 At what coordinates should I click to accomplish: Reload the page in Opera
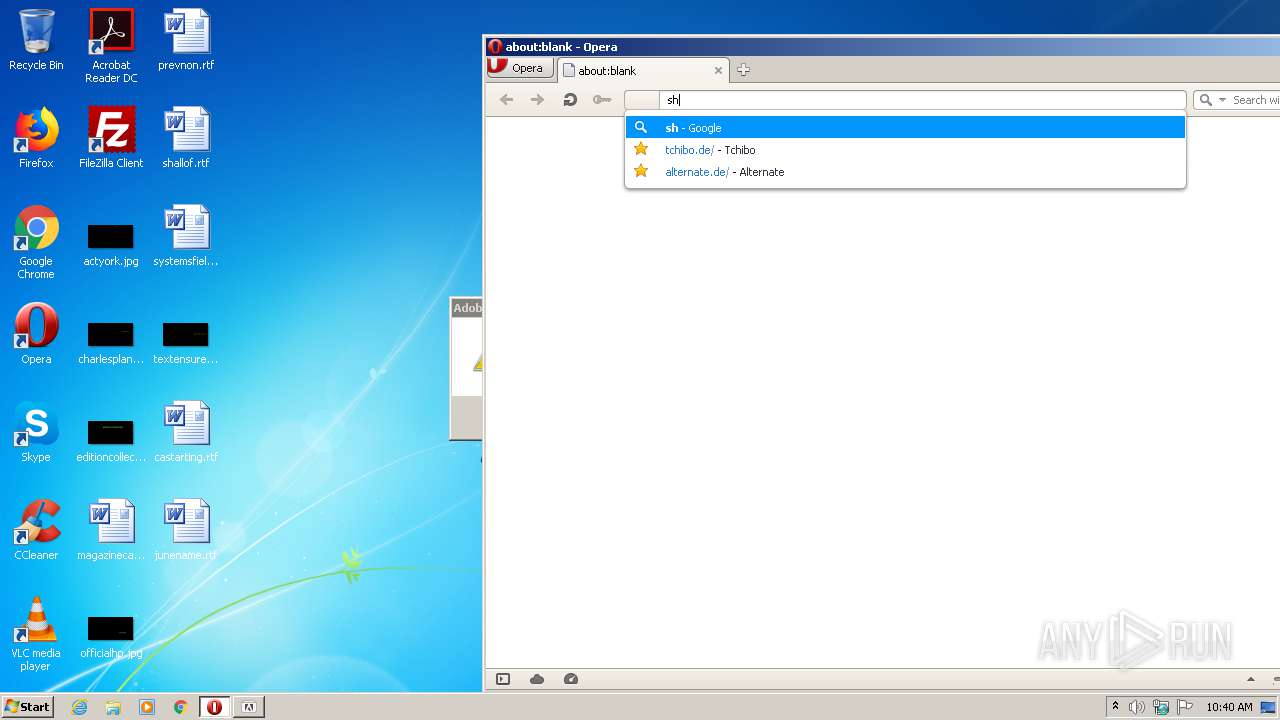point(570,100)
